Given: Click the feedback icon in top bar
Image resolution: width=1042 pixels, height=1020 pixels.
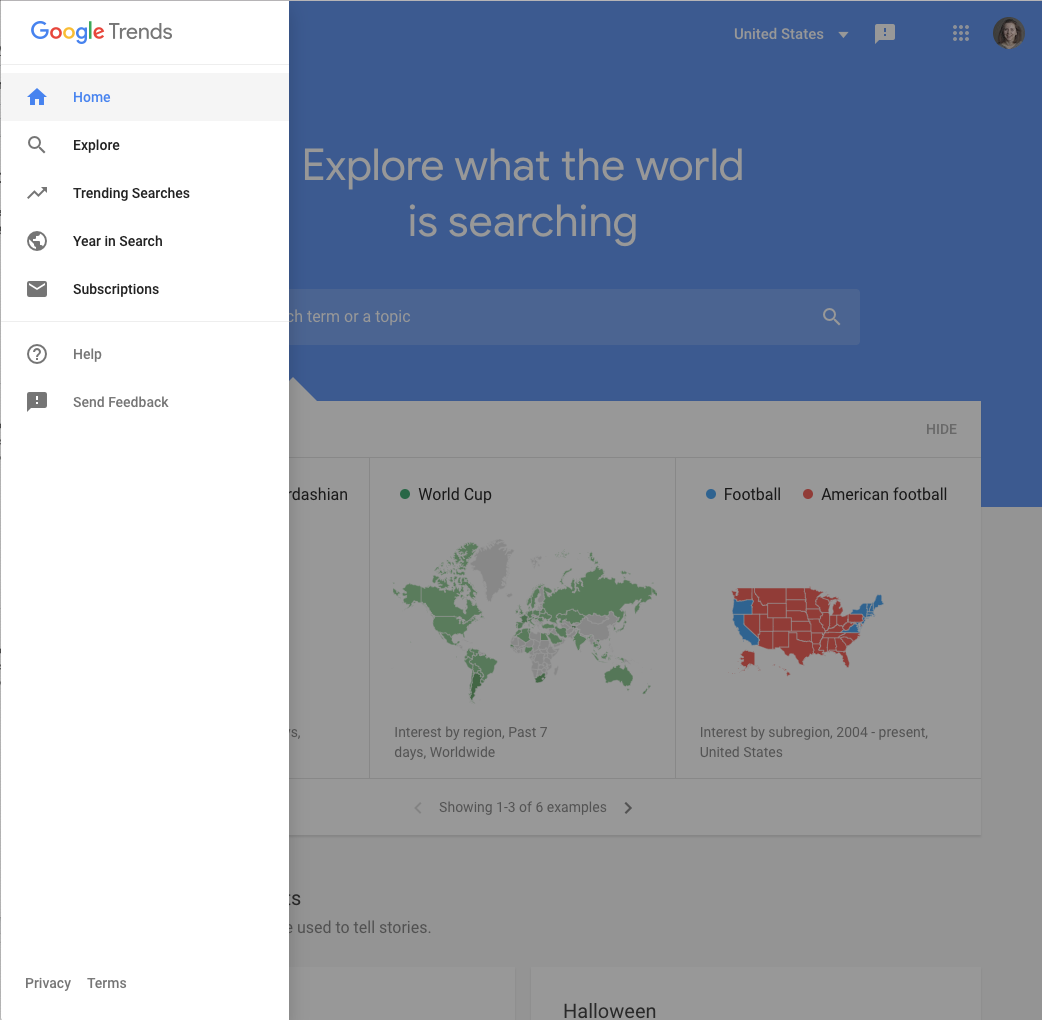Looking at the screenshot, I should pyautogui.click(x=885, y=33).
